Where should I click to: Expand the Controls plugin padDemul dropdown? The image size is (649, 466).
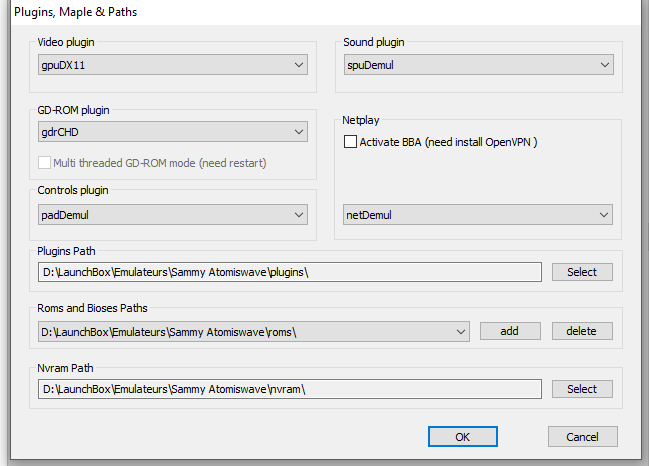point(173,214)
